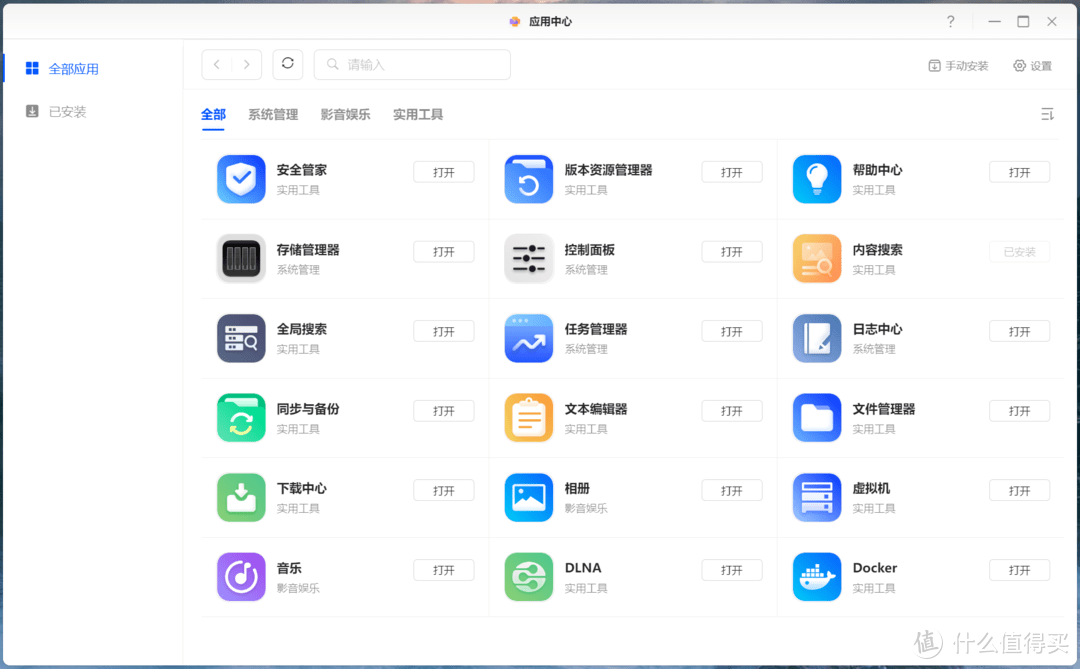Click inside the search input field
The width and height of the screenshot is (1080, 669).
(412, 63)
